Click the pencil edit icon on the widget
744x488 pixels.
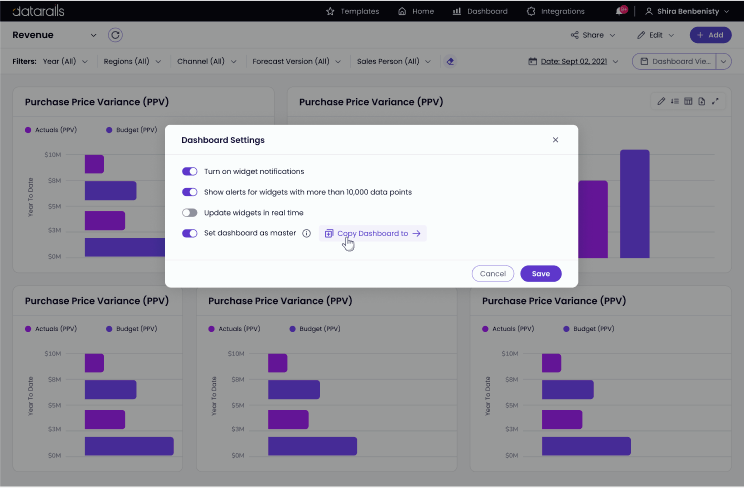click(661, 101)
